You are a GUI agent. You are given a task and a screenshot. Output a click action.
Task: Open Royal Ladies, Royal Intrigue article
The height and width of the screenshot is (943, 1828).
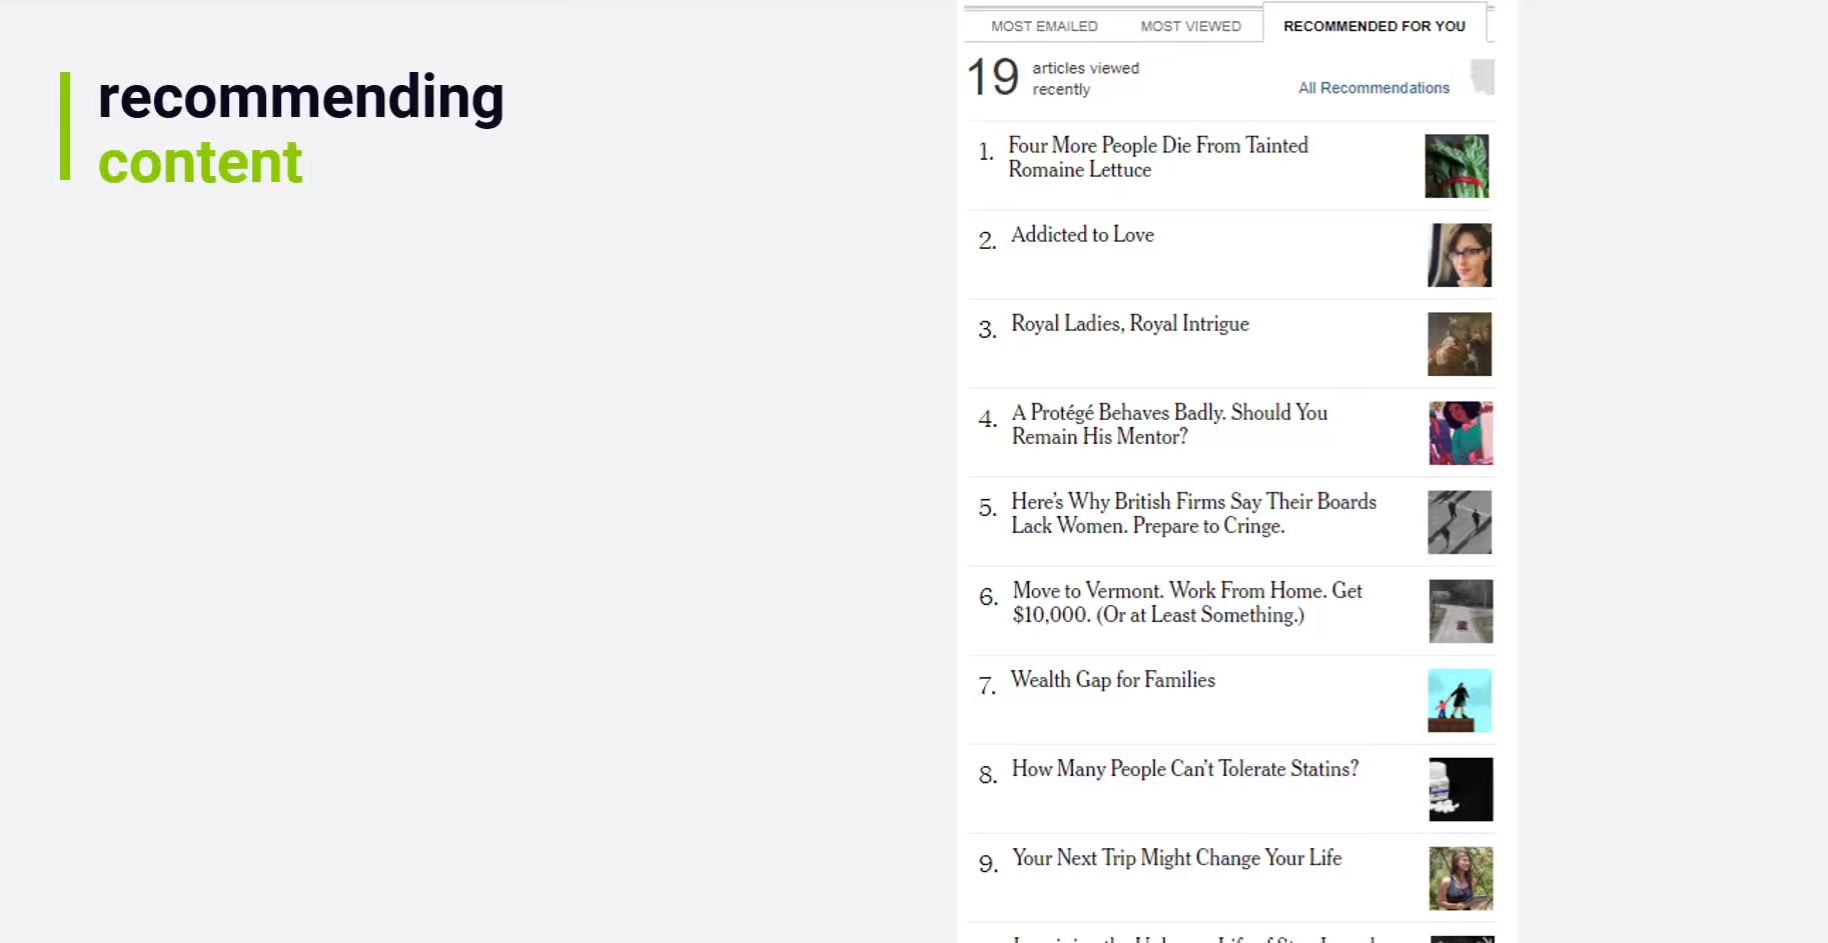pos(1129,324)
